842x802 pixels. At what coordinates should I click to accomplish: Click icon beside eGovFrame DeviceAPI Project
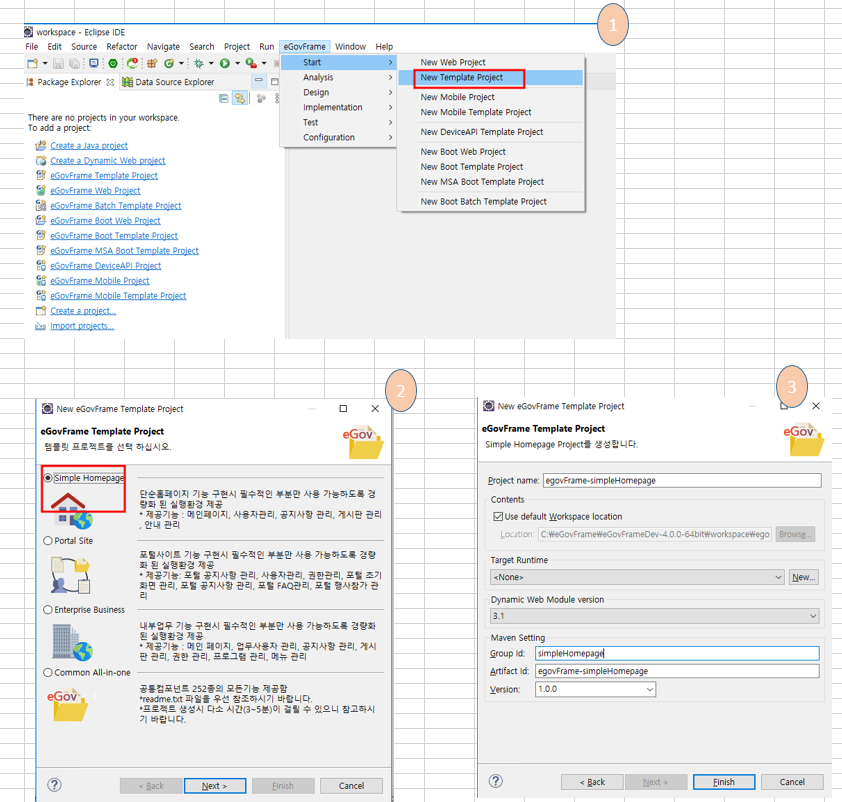coord(41,265)
